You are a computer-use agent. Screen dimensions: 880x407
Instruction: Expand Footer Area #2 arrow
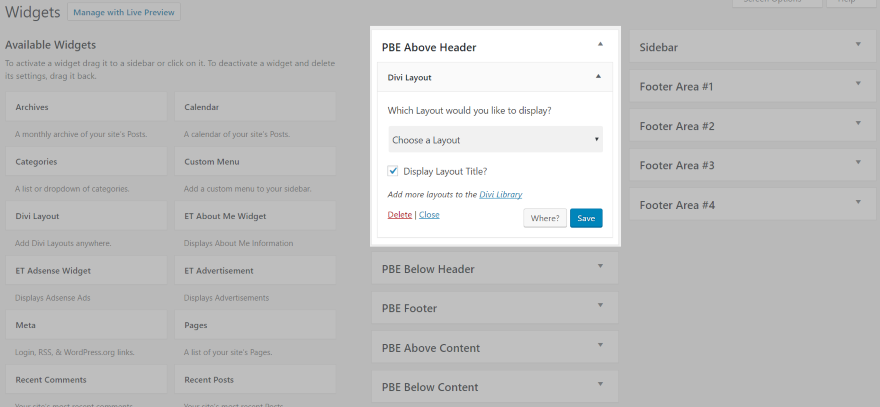(858, 124)
